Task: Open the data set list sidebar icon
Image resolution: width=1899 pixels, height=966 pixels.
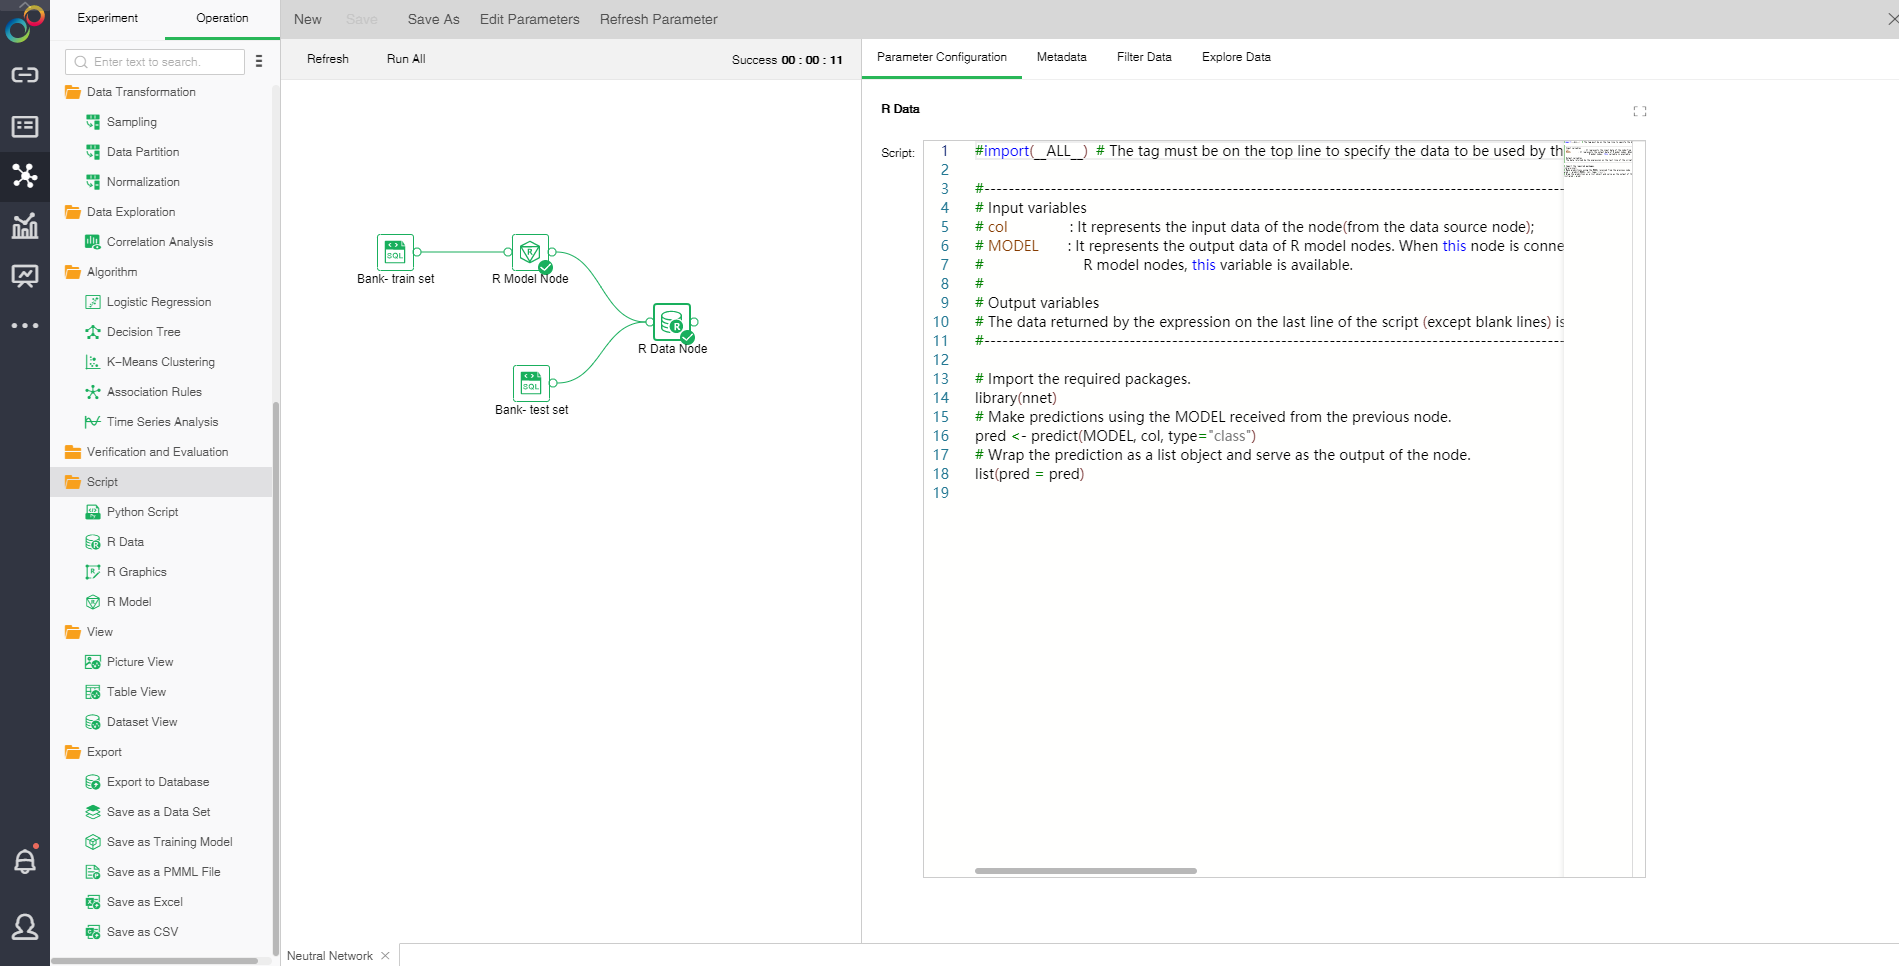Action: coord(24,126)
